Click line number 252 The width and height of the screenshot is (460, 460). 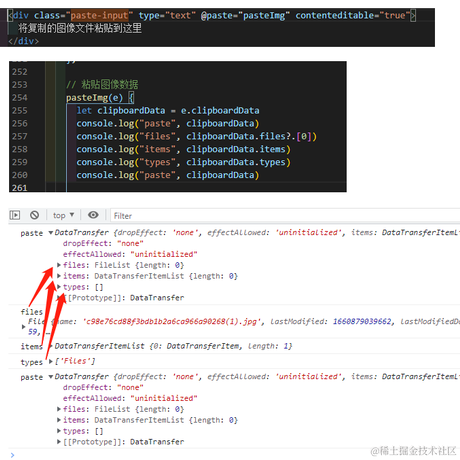pyautogui.click(x=20, y=72)
